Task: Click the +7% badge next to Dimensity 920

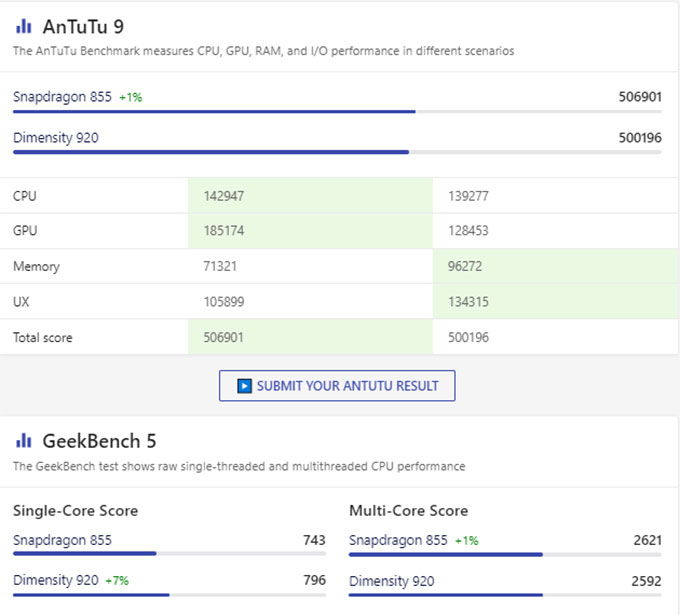Action: 117,580
